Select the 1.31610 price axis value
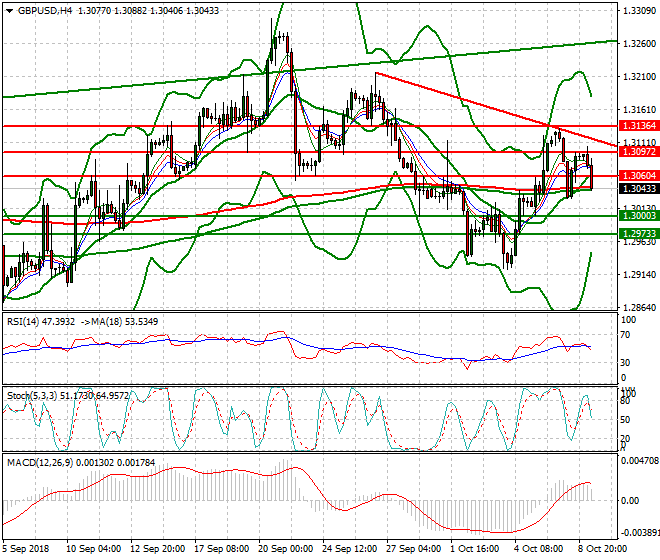This screenshot has width=660, height=560. click(639, 110)
